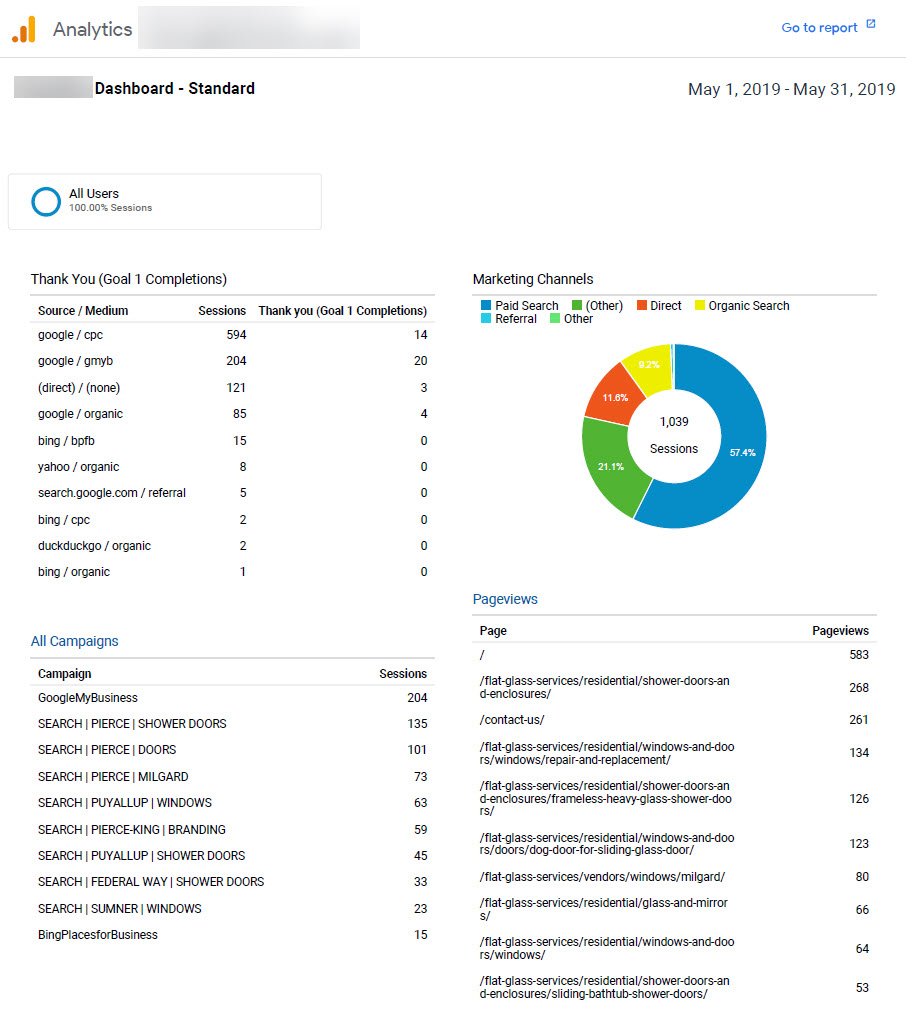Open the All Campaigns widget title link
The width and height of the screenshot is (906, 1023).
[74, 642]
